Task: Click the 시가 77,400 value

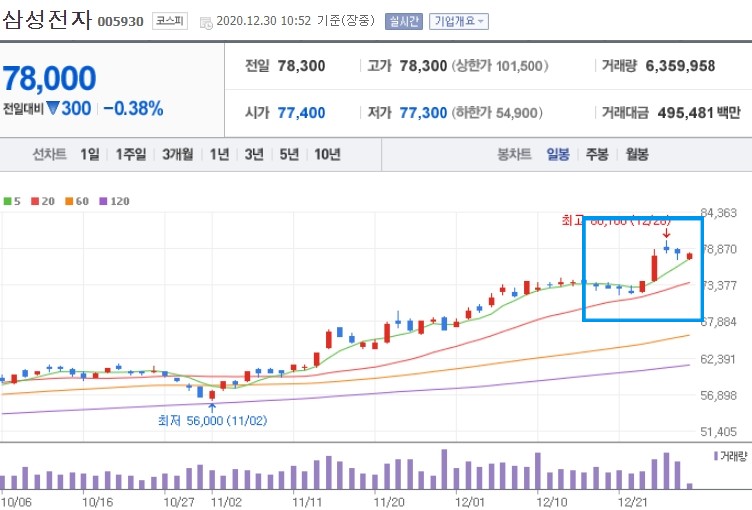Action: (301, 113)
